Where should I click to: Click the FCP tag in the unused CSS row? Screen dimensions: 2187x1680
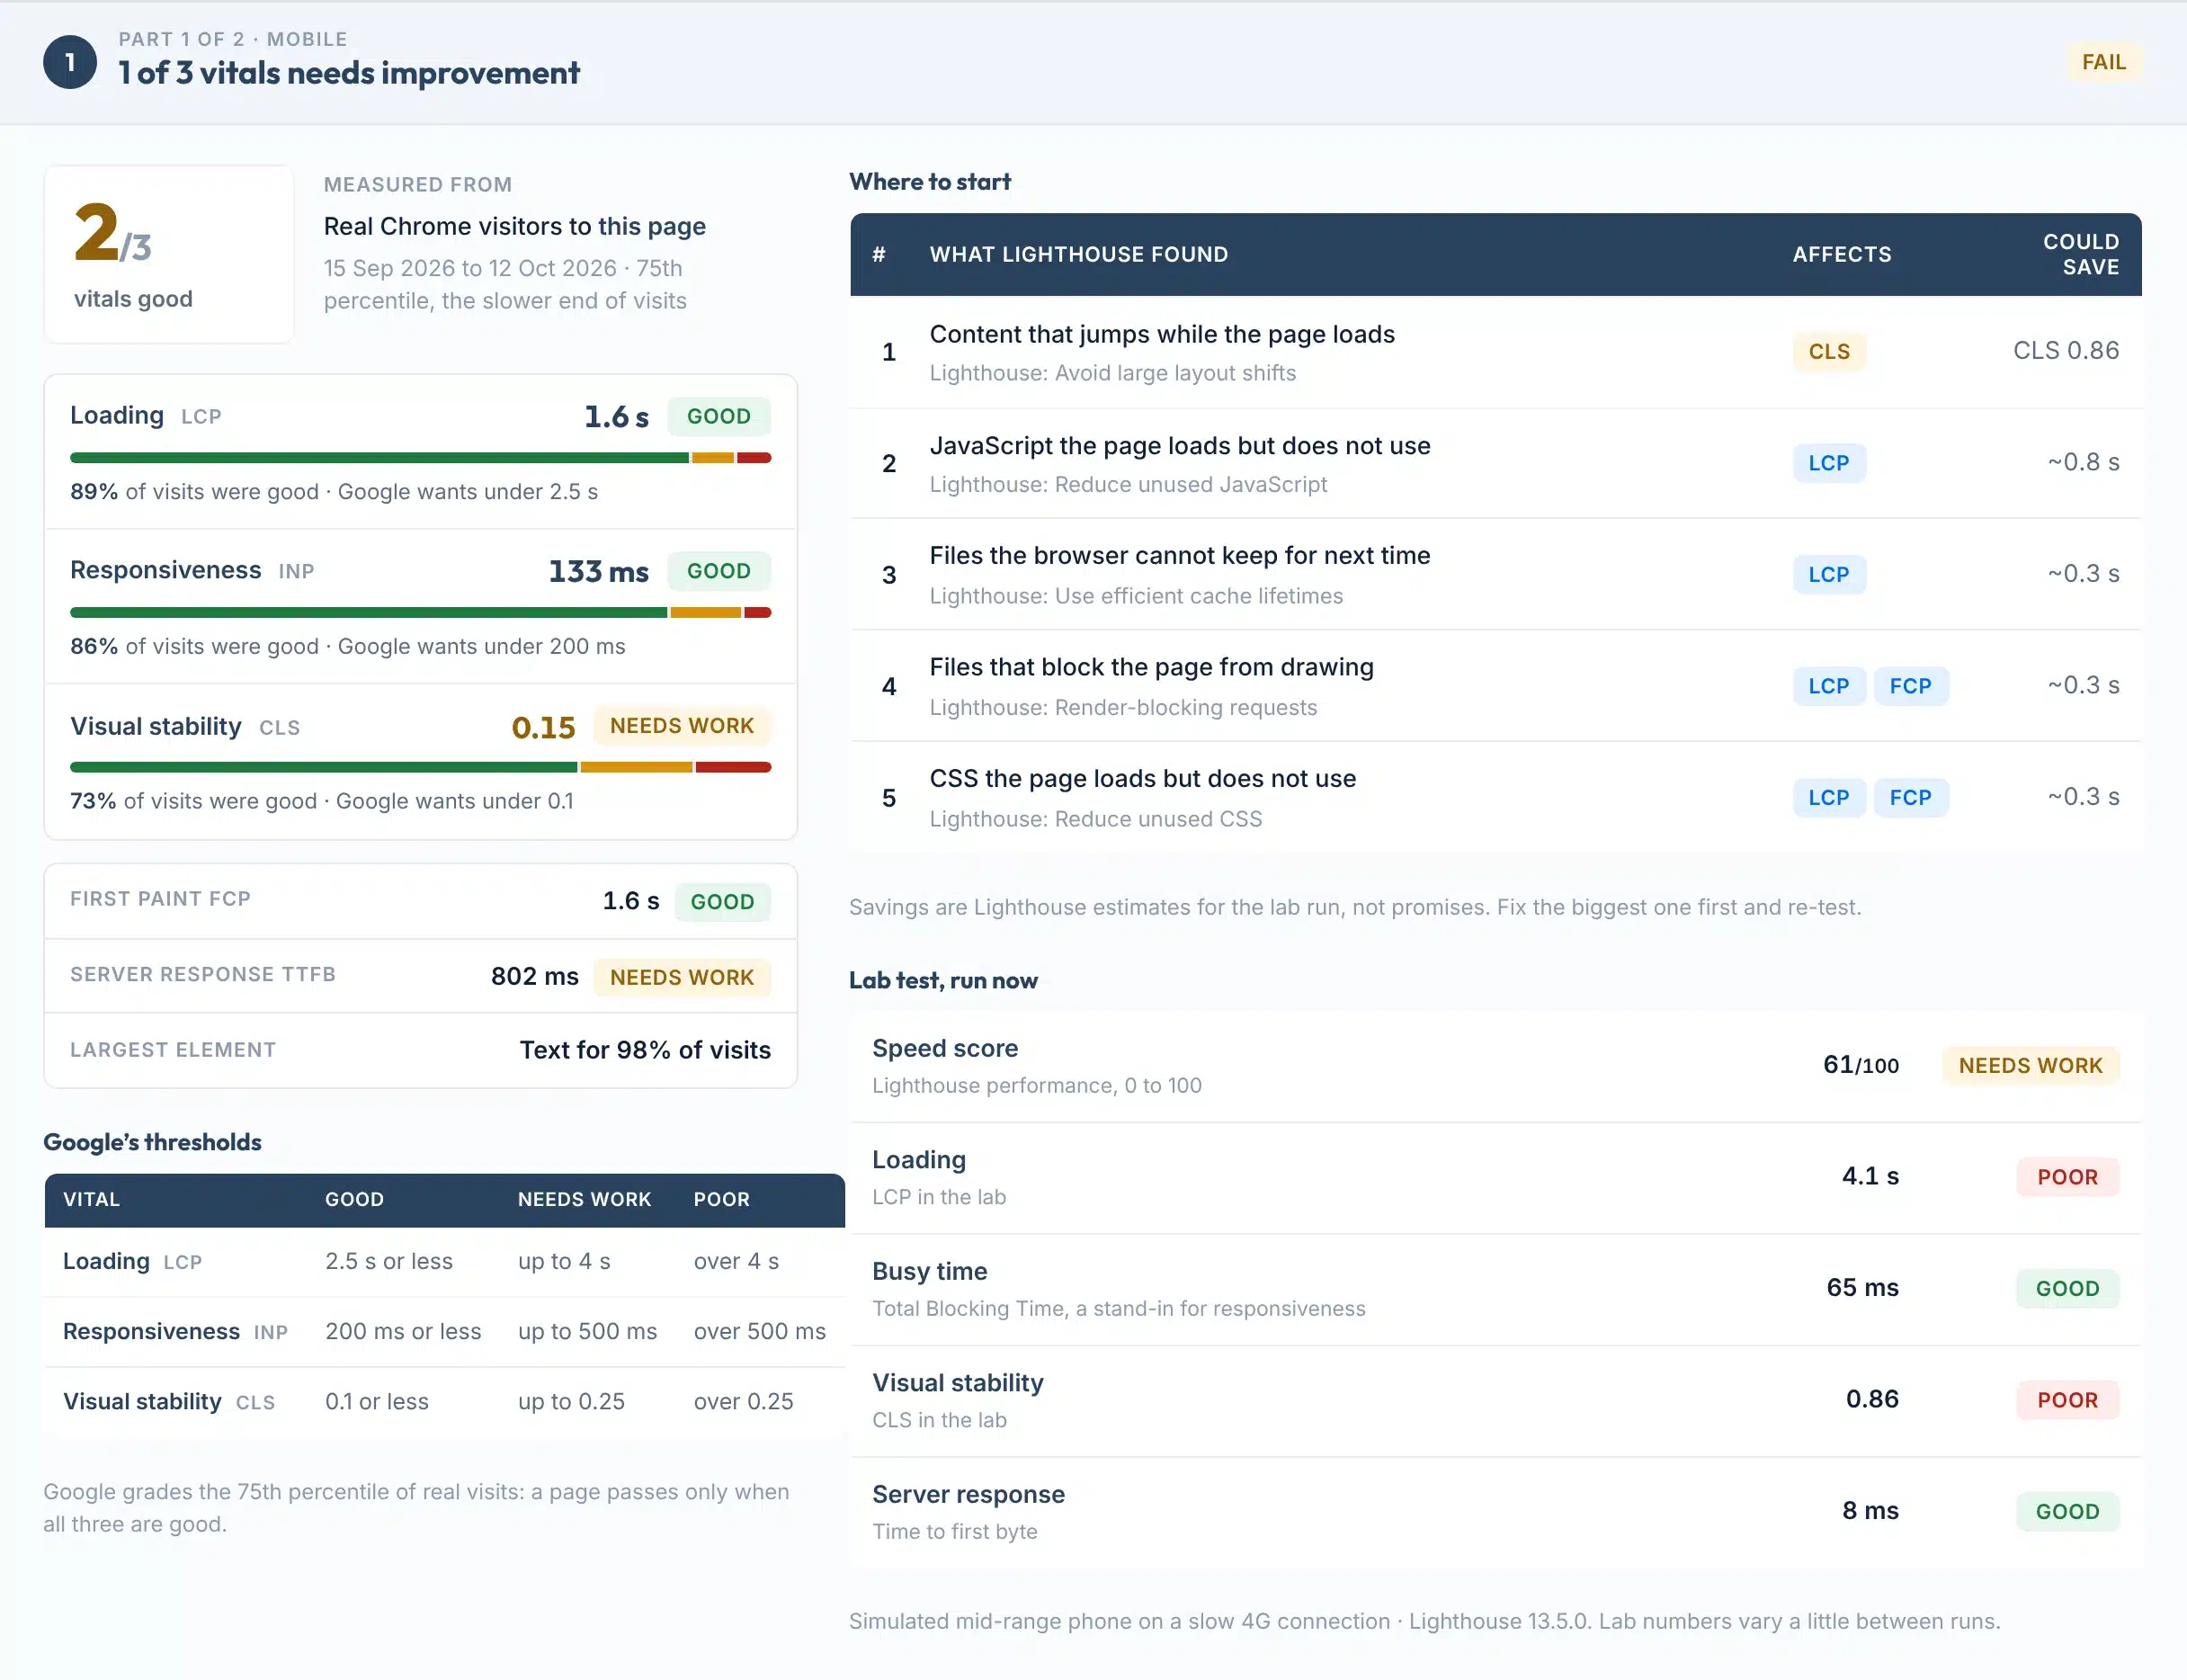pyautogui.click(x=1910, y=798)
